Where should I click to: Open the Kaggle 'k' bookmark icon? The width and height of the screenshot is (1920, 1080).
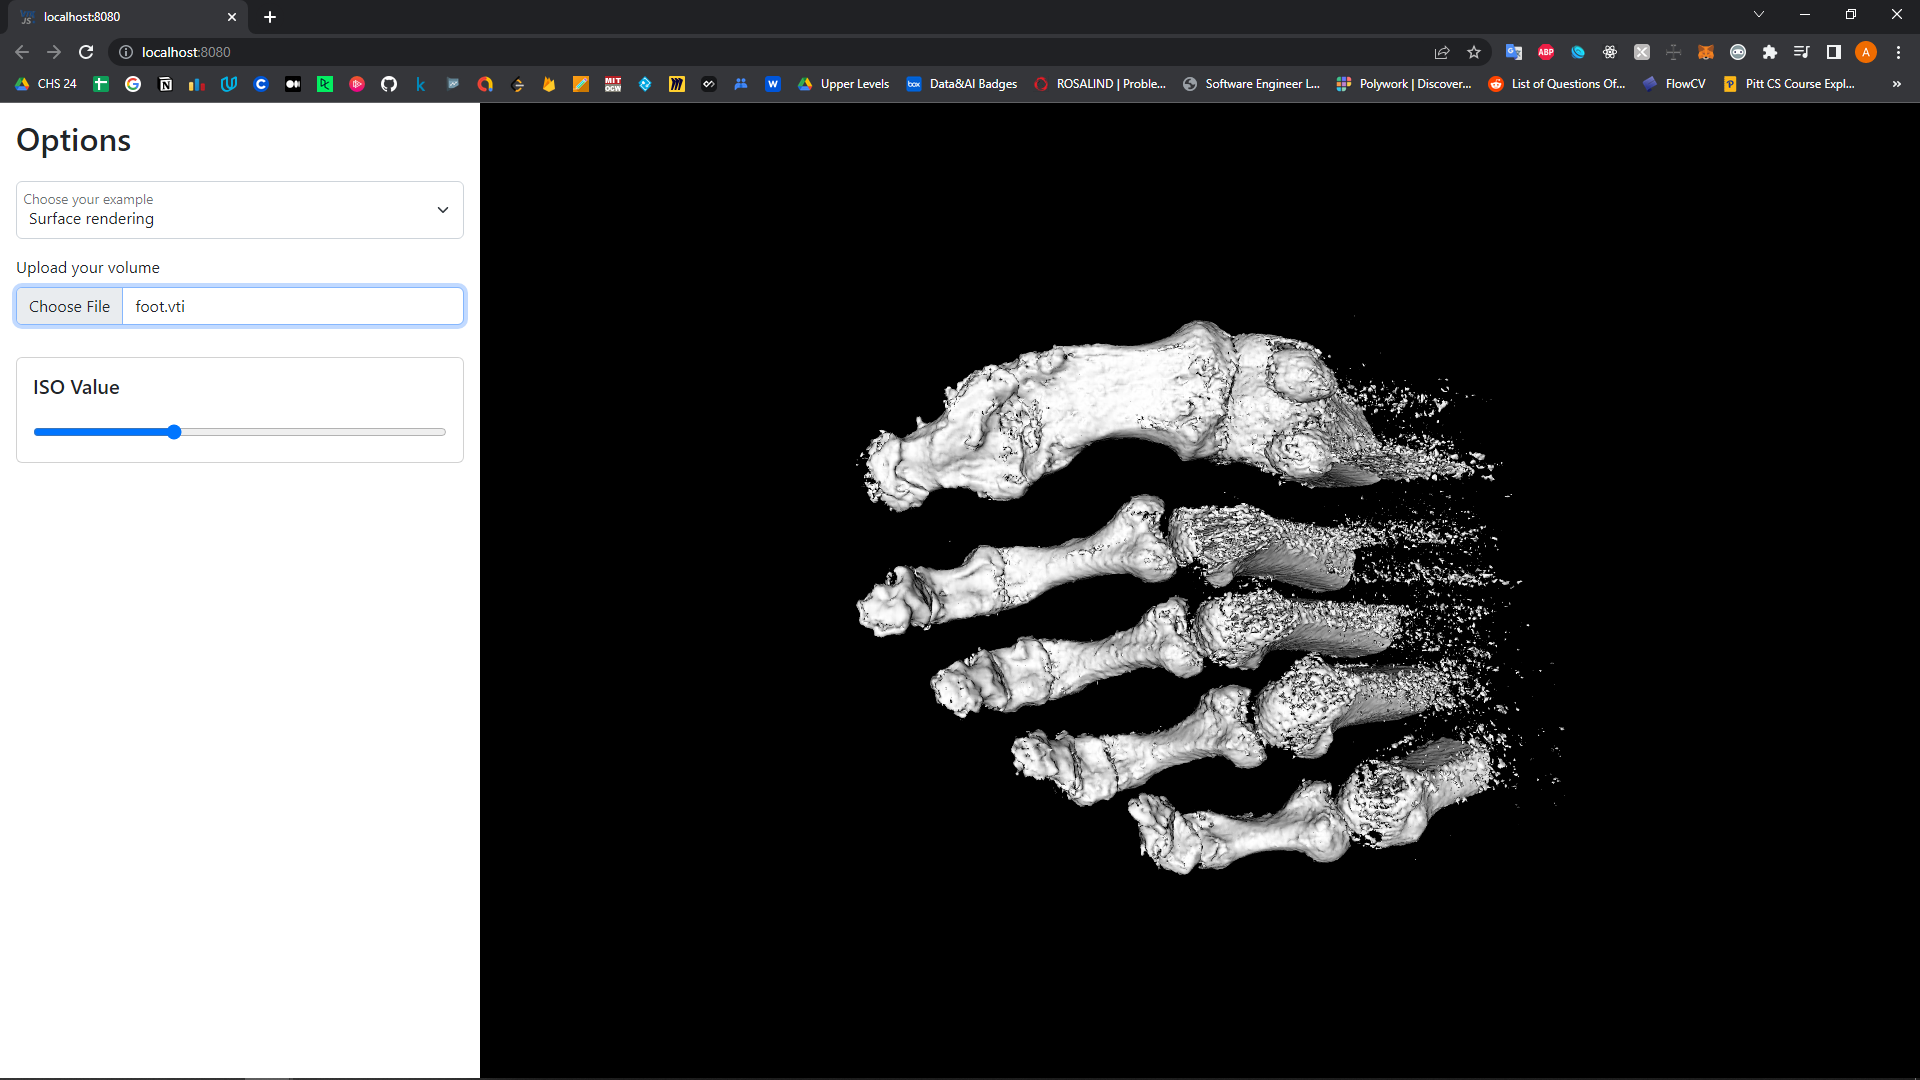(x=421, y=84)
